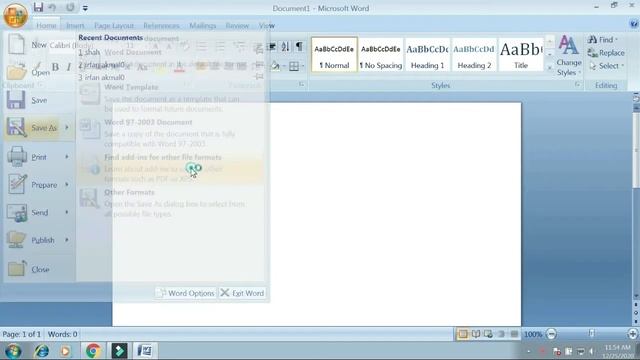The image size is (640, 360).
Task: Expand the Styles gallery More arrow
Action: [549, 67]
